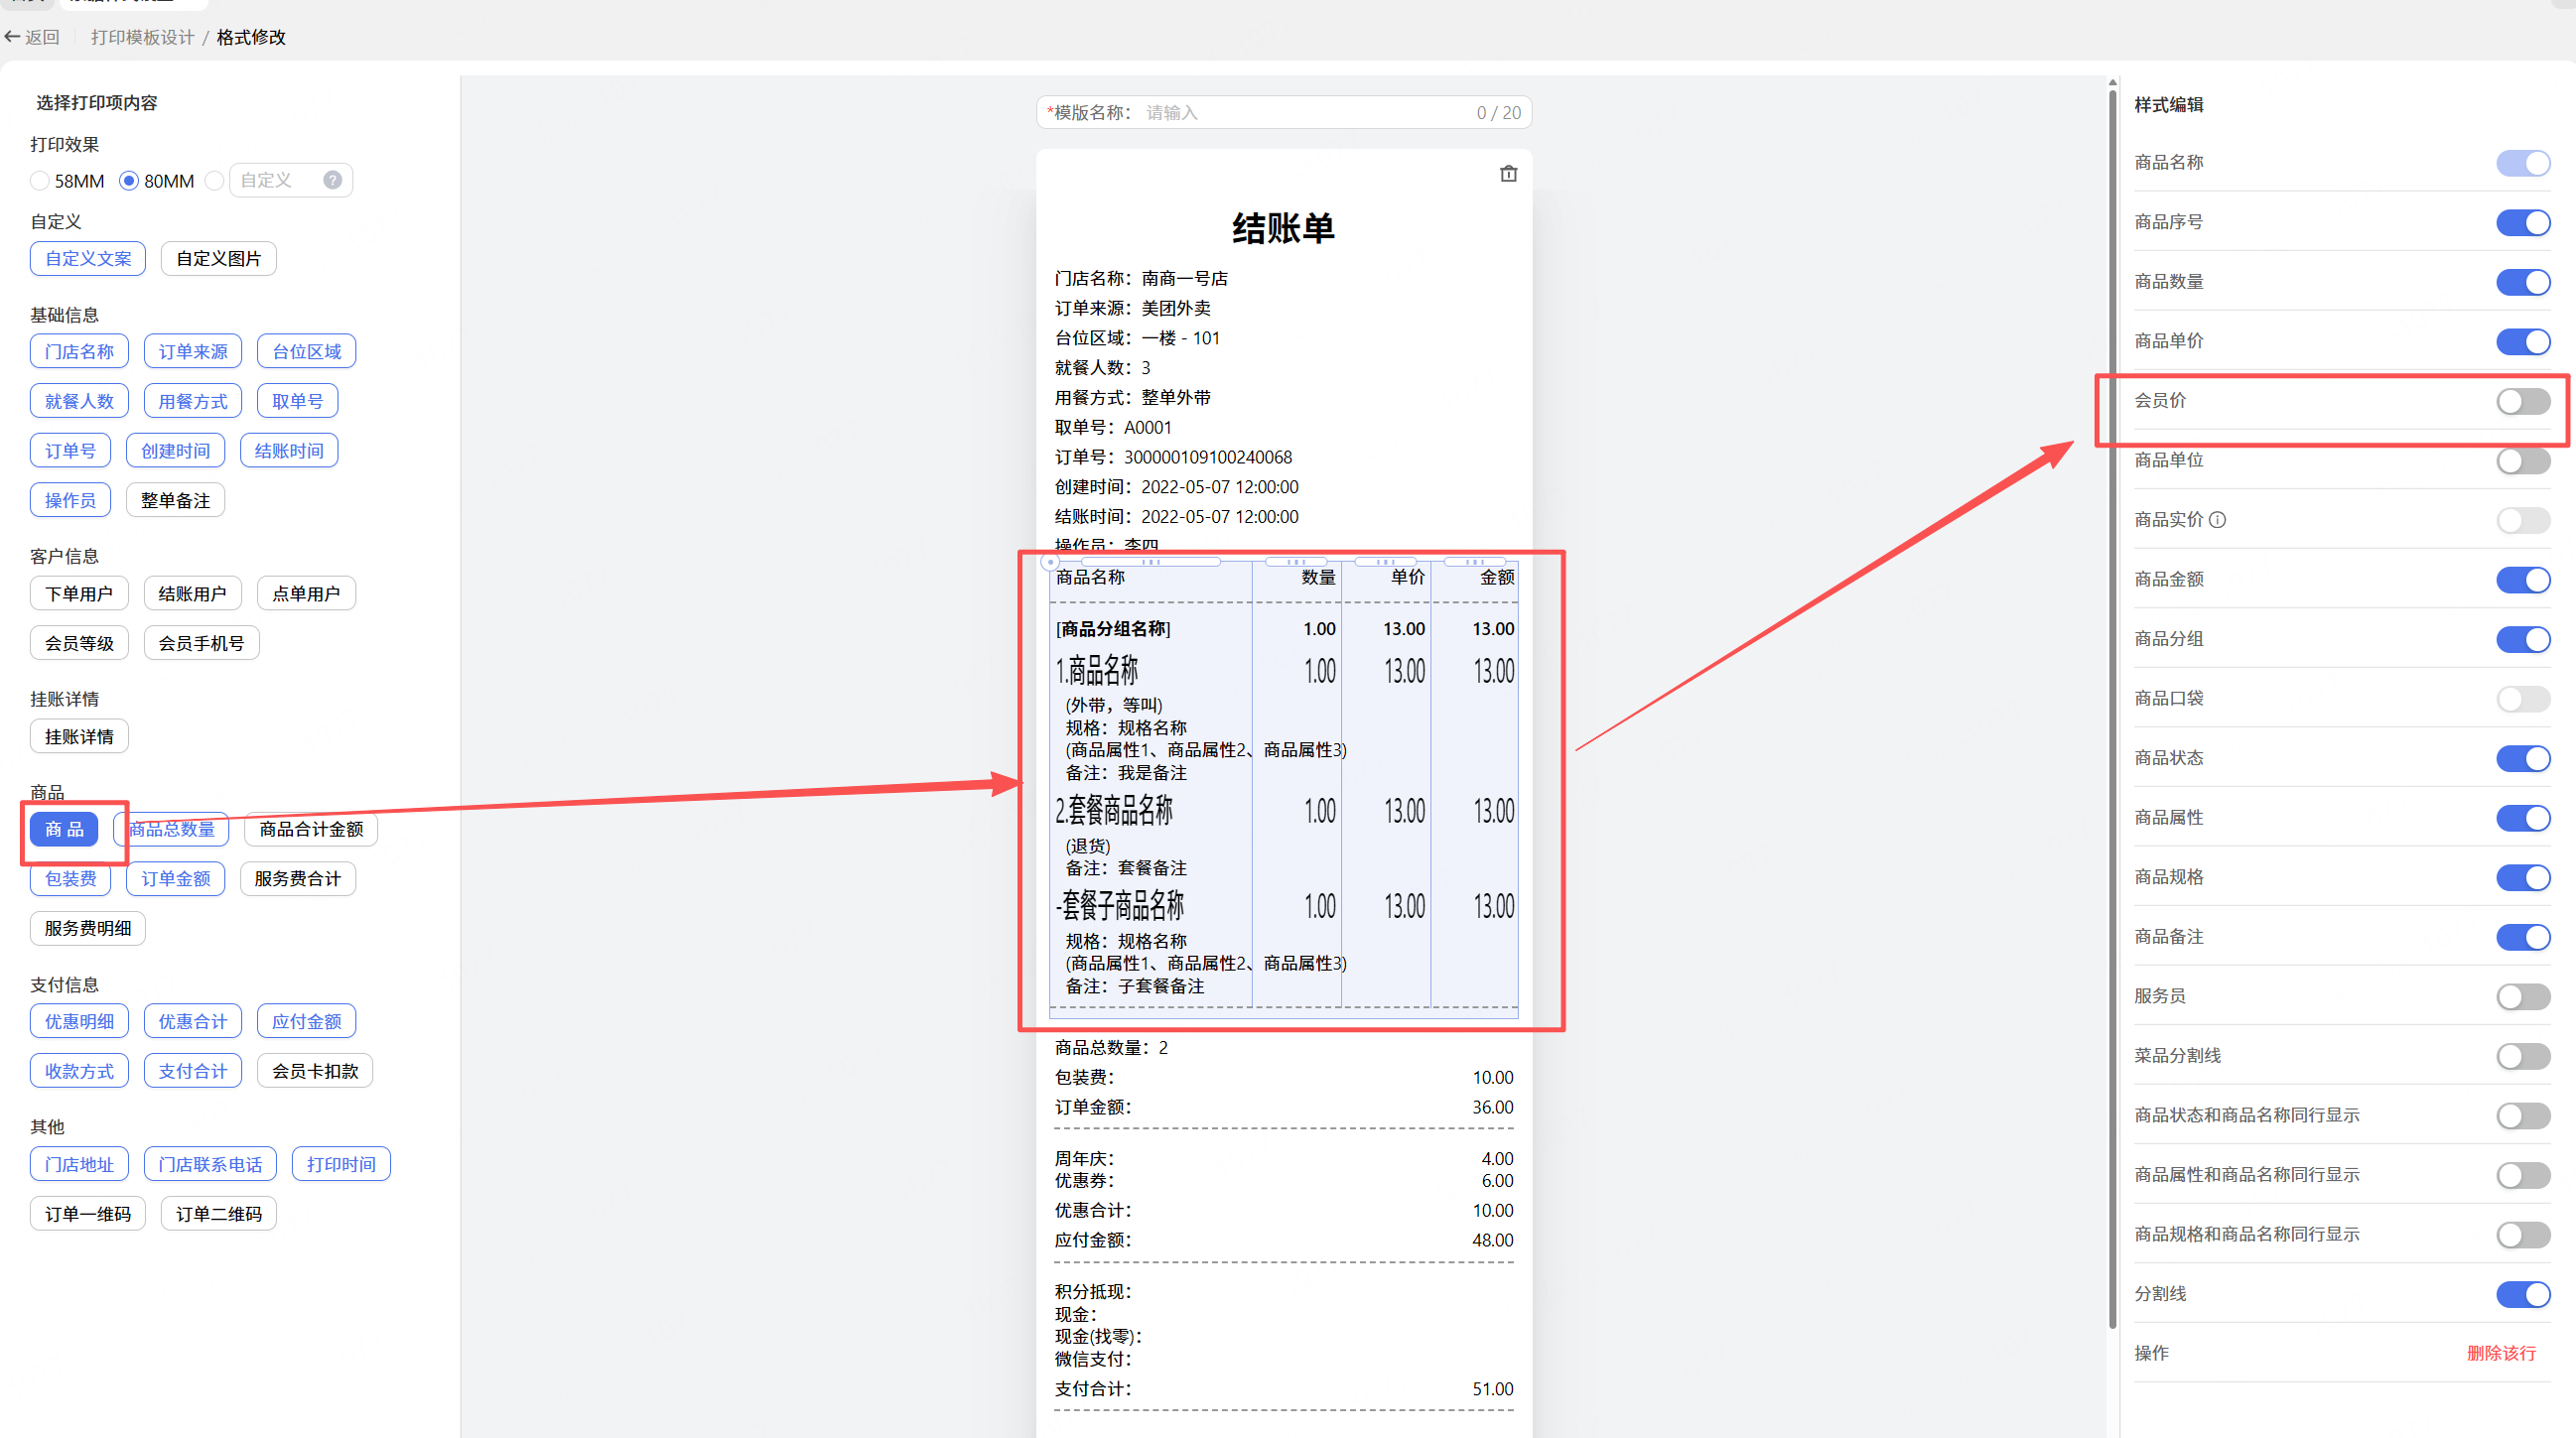This screenshot has width=2576, height=1438.
Task: Click the help question mark beside 自定义 size
Action: (x=333, y=180)
